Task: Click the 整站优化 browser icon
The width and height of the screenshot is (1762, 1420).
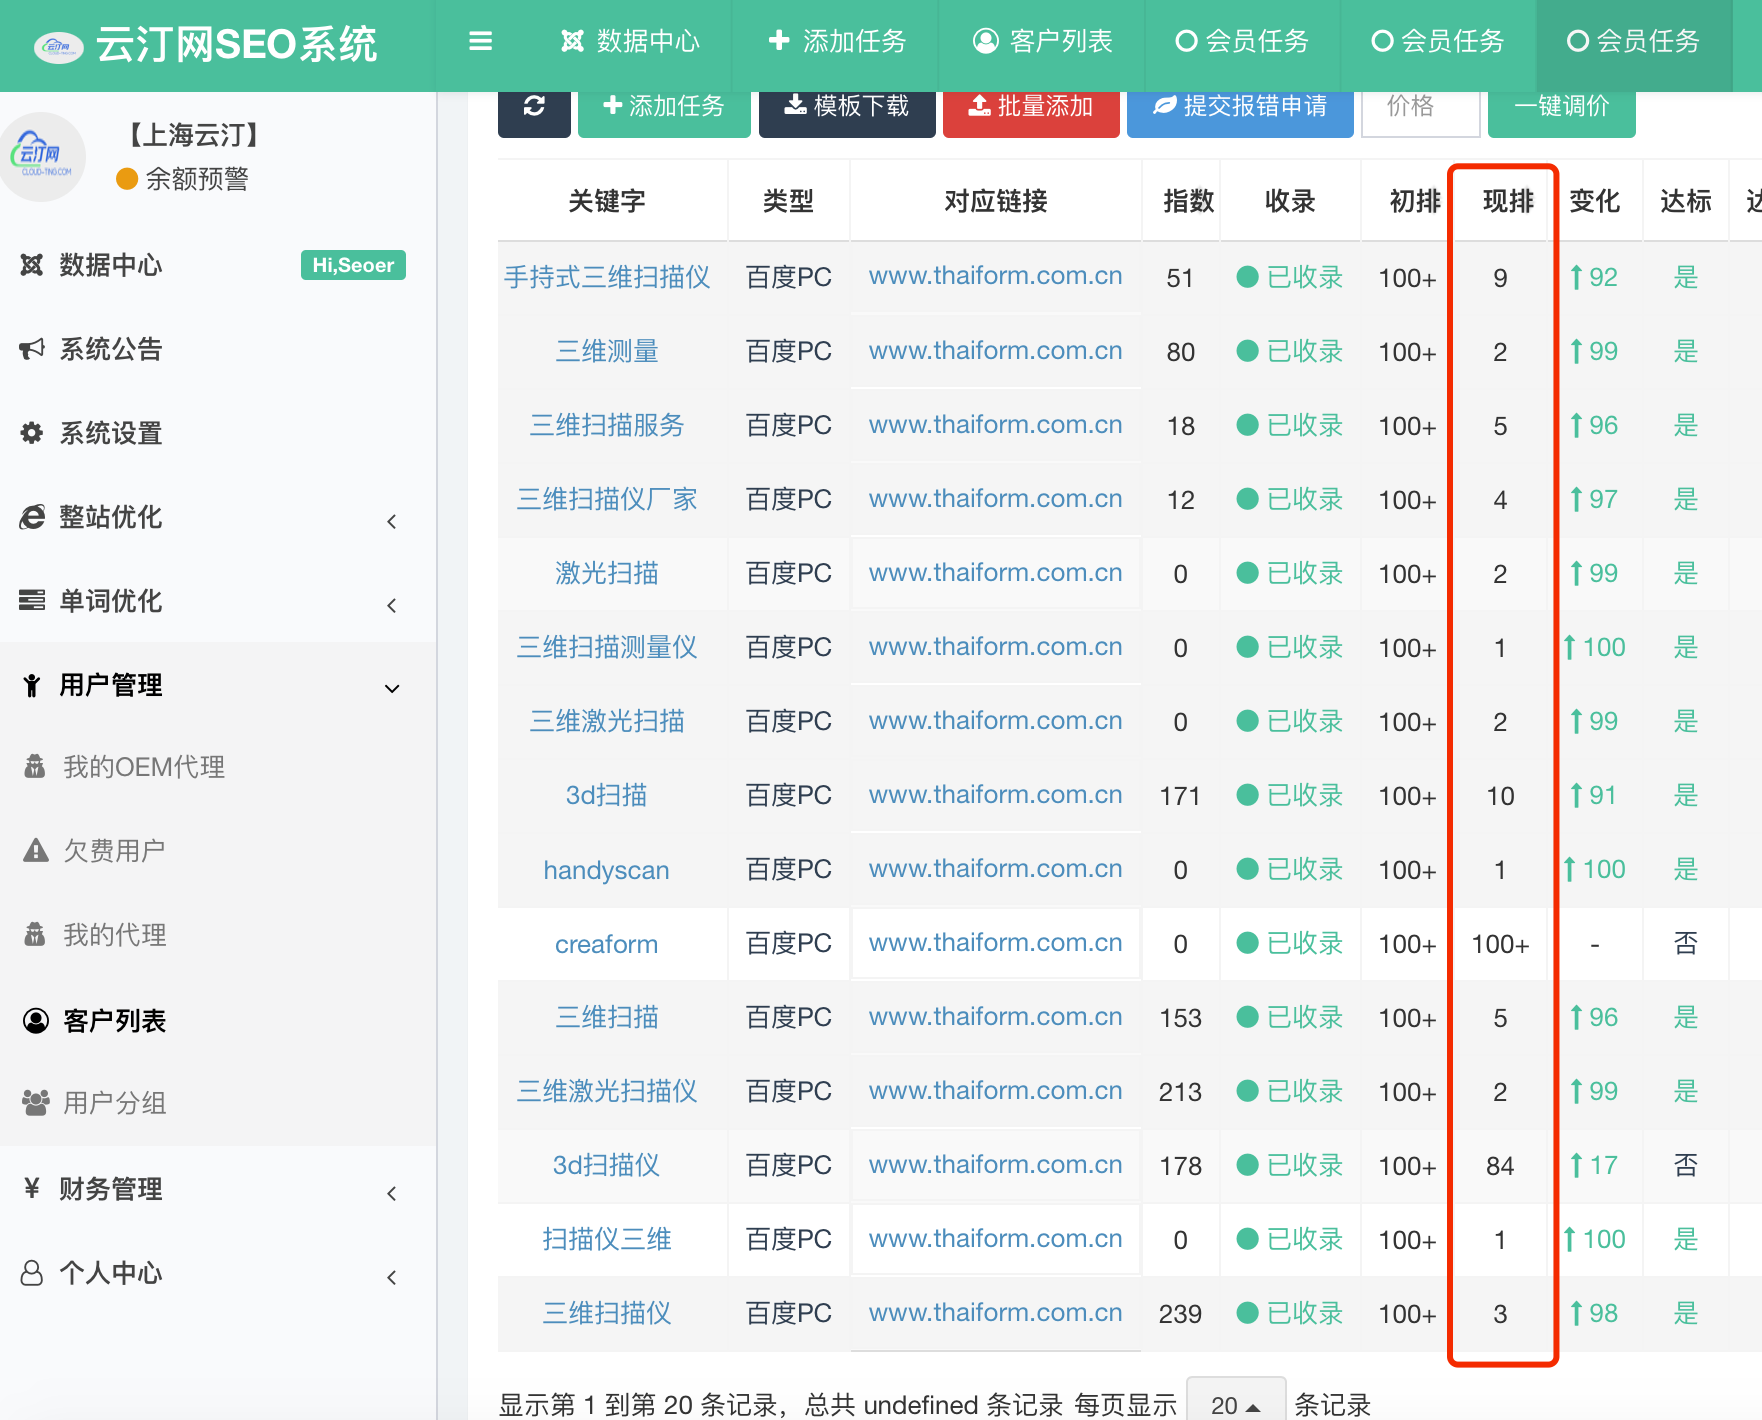Action: [x=32, y=517]
